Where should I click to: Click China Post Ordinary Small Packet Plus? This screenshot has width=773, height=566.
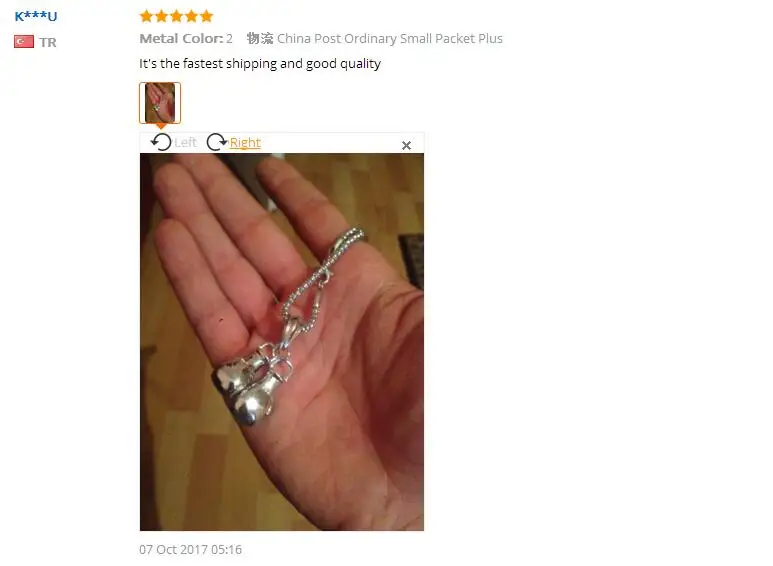(389, 38)
